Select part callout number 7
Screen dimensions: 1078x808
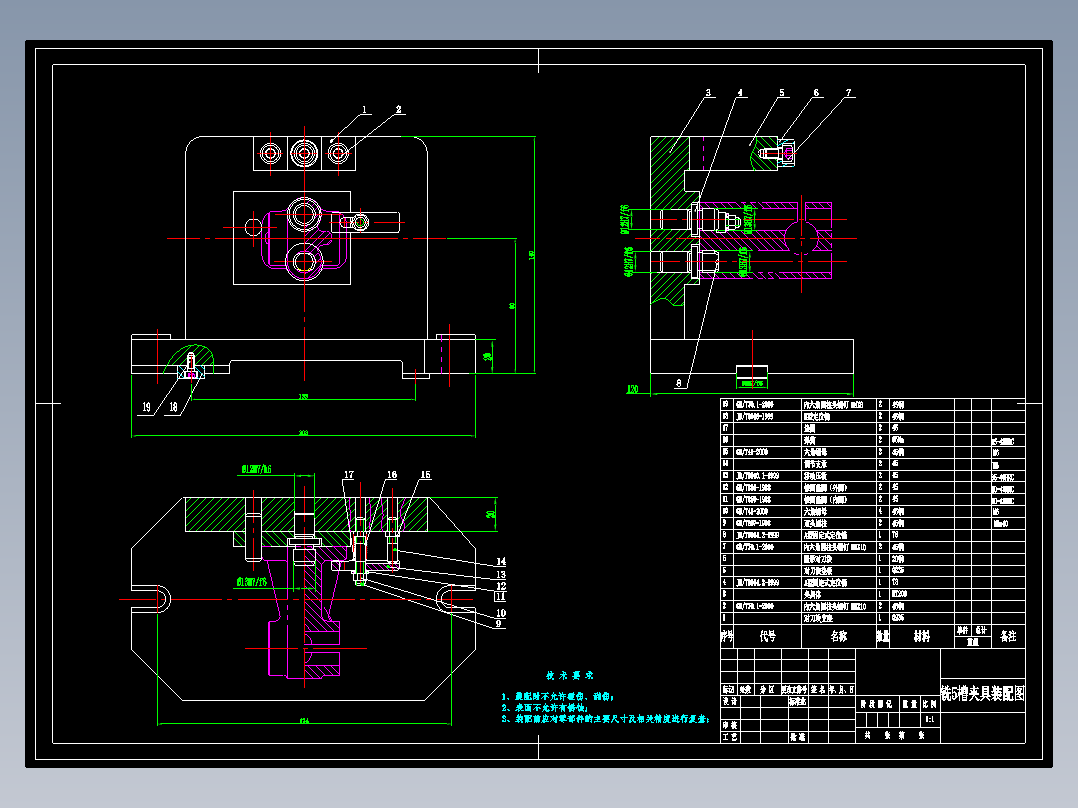[x=848, y=92]
